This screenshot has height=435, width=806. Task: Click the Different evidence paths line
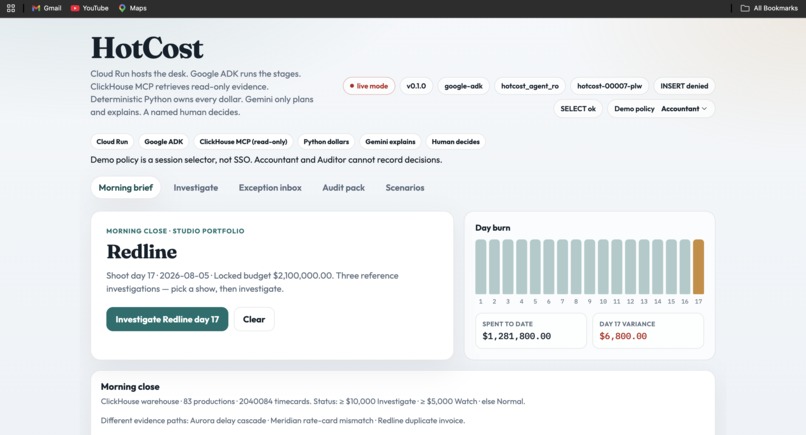point(283,421)
